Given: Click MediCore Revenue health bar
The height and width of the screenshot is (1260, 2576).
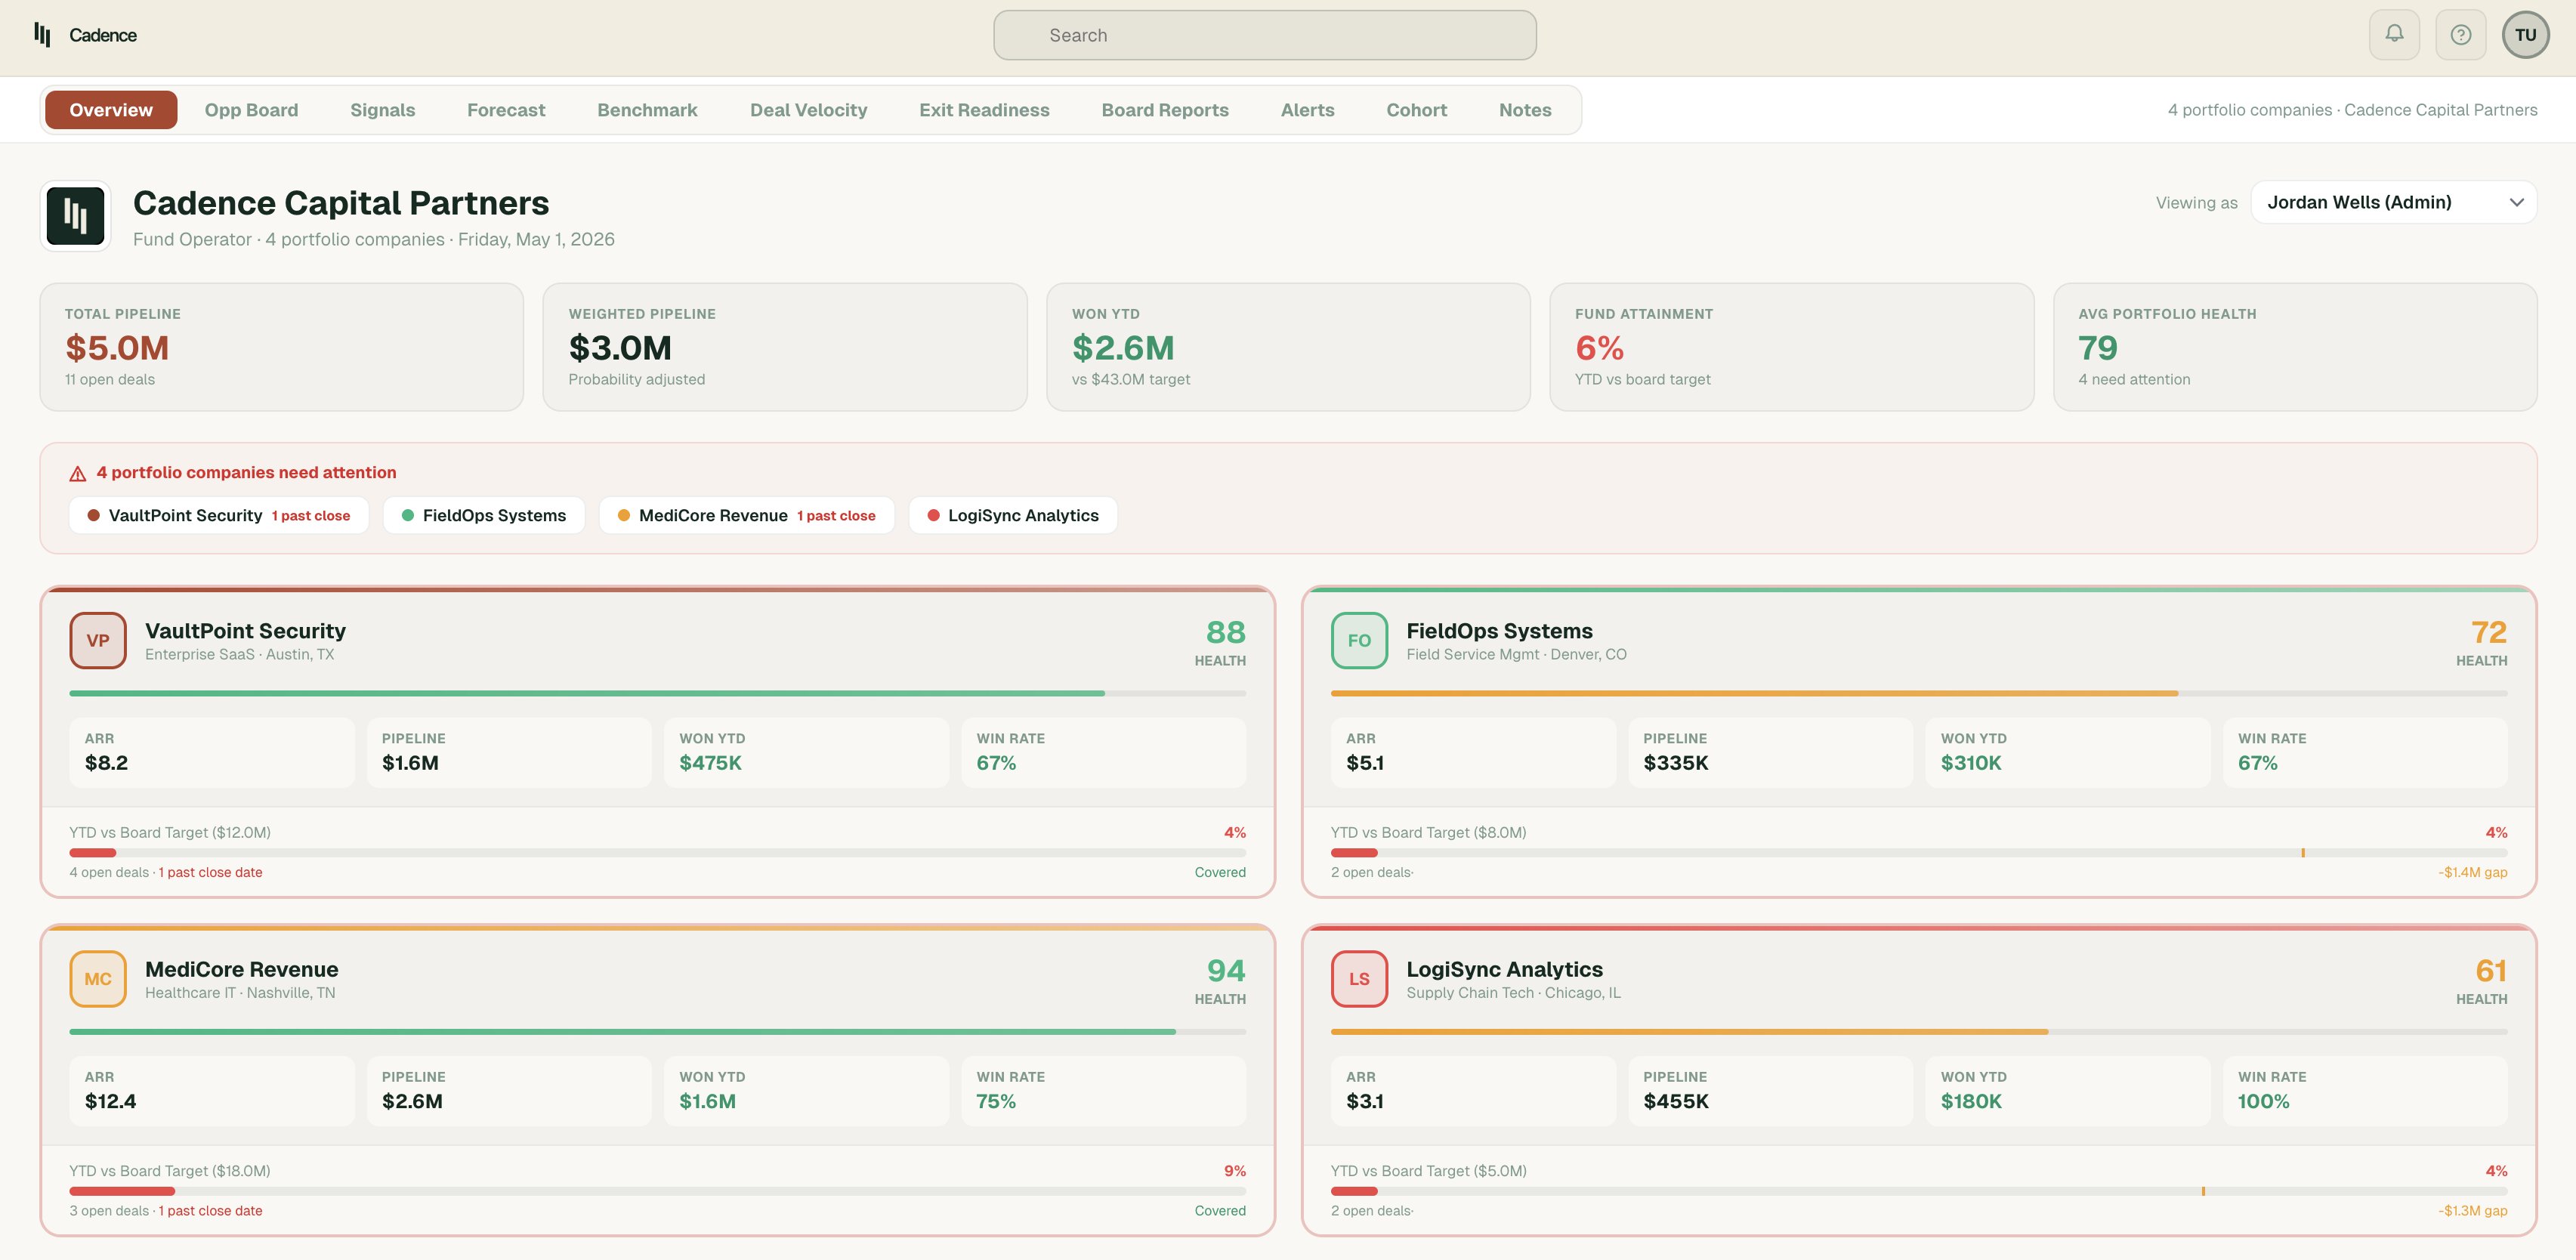Looking at the screenshot, I should point(658,1031).
